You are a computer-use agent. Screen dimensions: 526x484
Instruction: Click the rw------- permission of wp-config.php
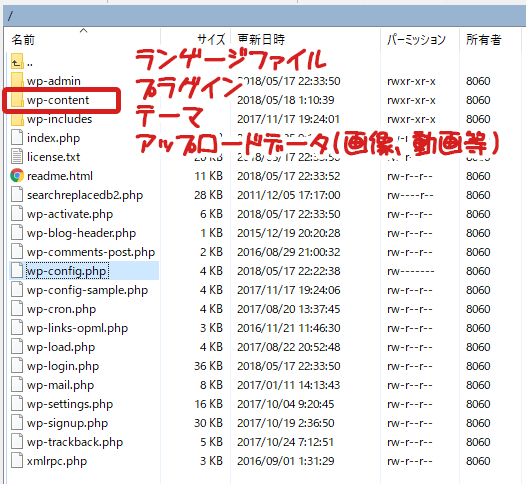(x=411, y=271)
